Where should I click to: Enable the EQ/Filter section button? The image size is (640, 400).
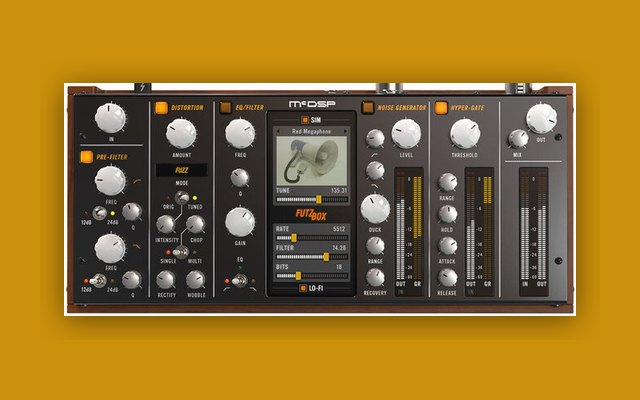pyautogui.click(x=225, y=107)
